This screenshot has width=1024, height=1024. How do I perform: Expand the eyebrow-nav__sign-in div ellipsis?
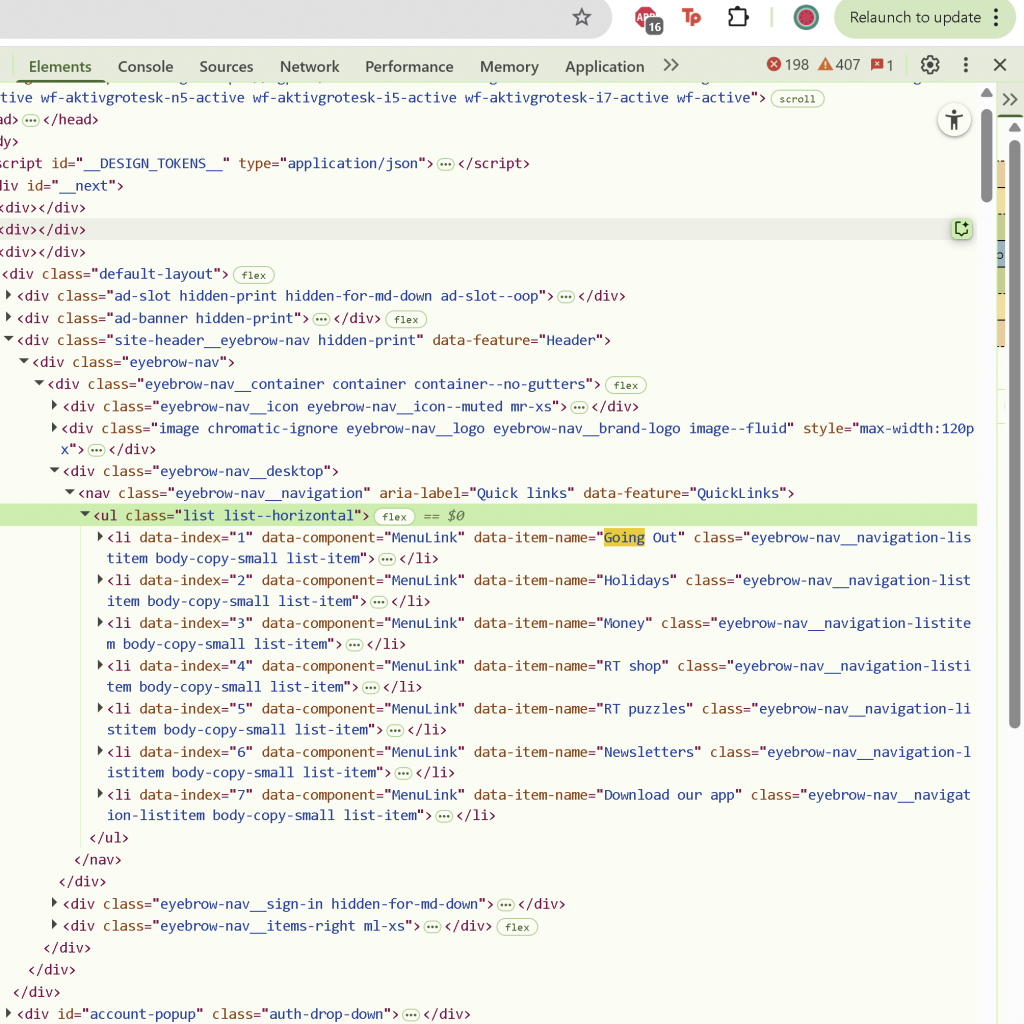pyautogui.click(x=505, y=904)
